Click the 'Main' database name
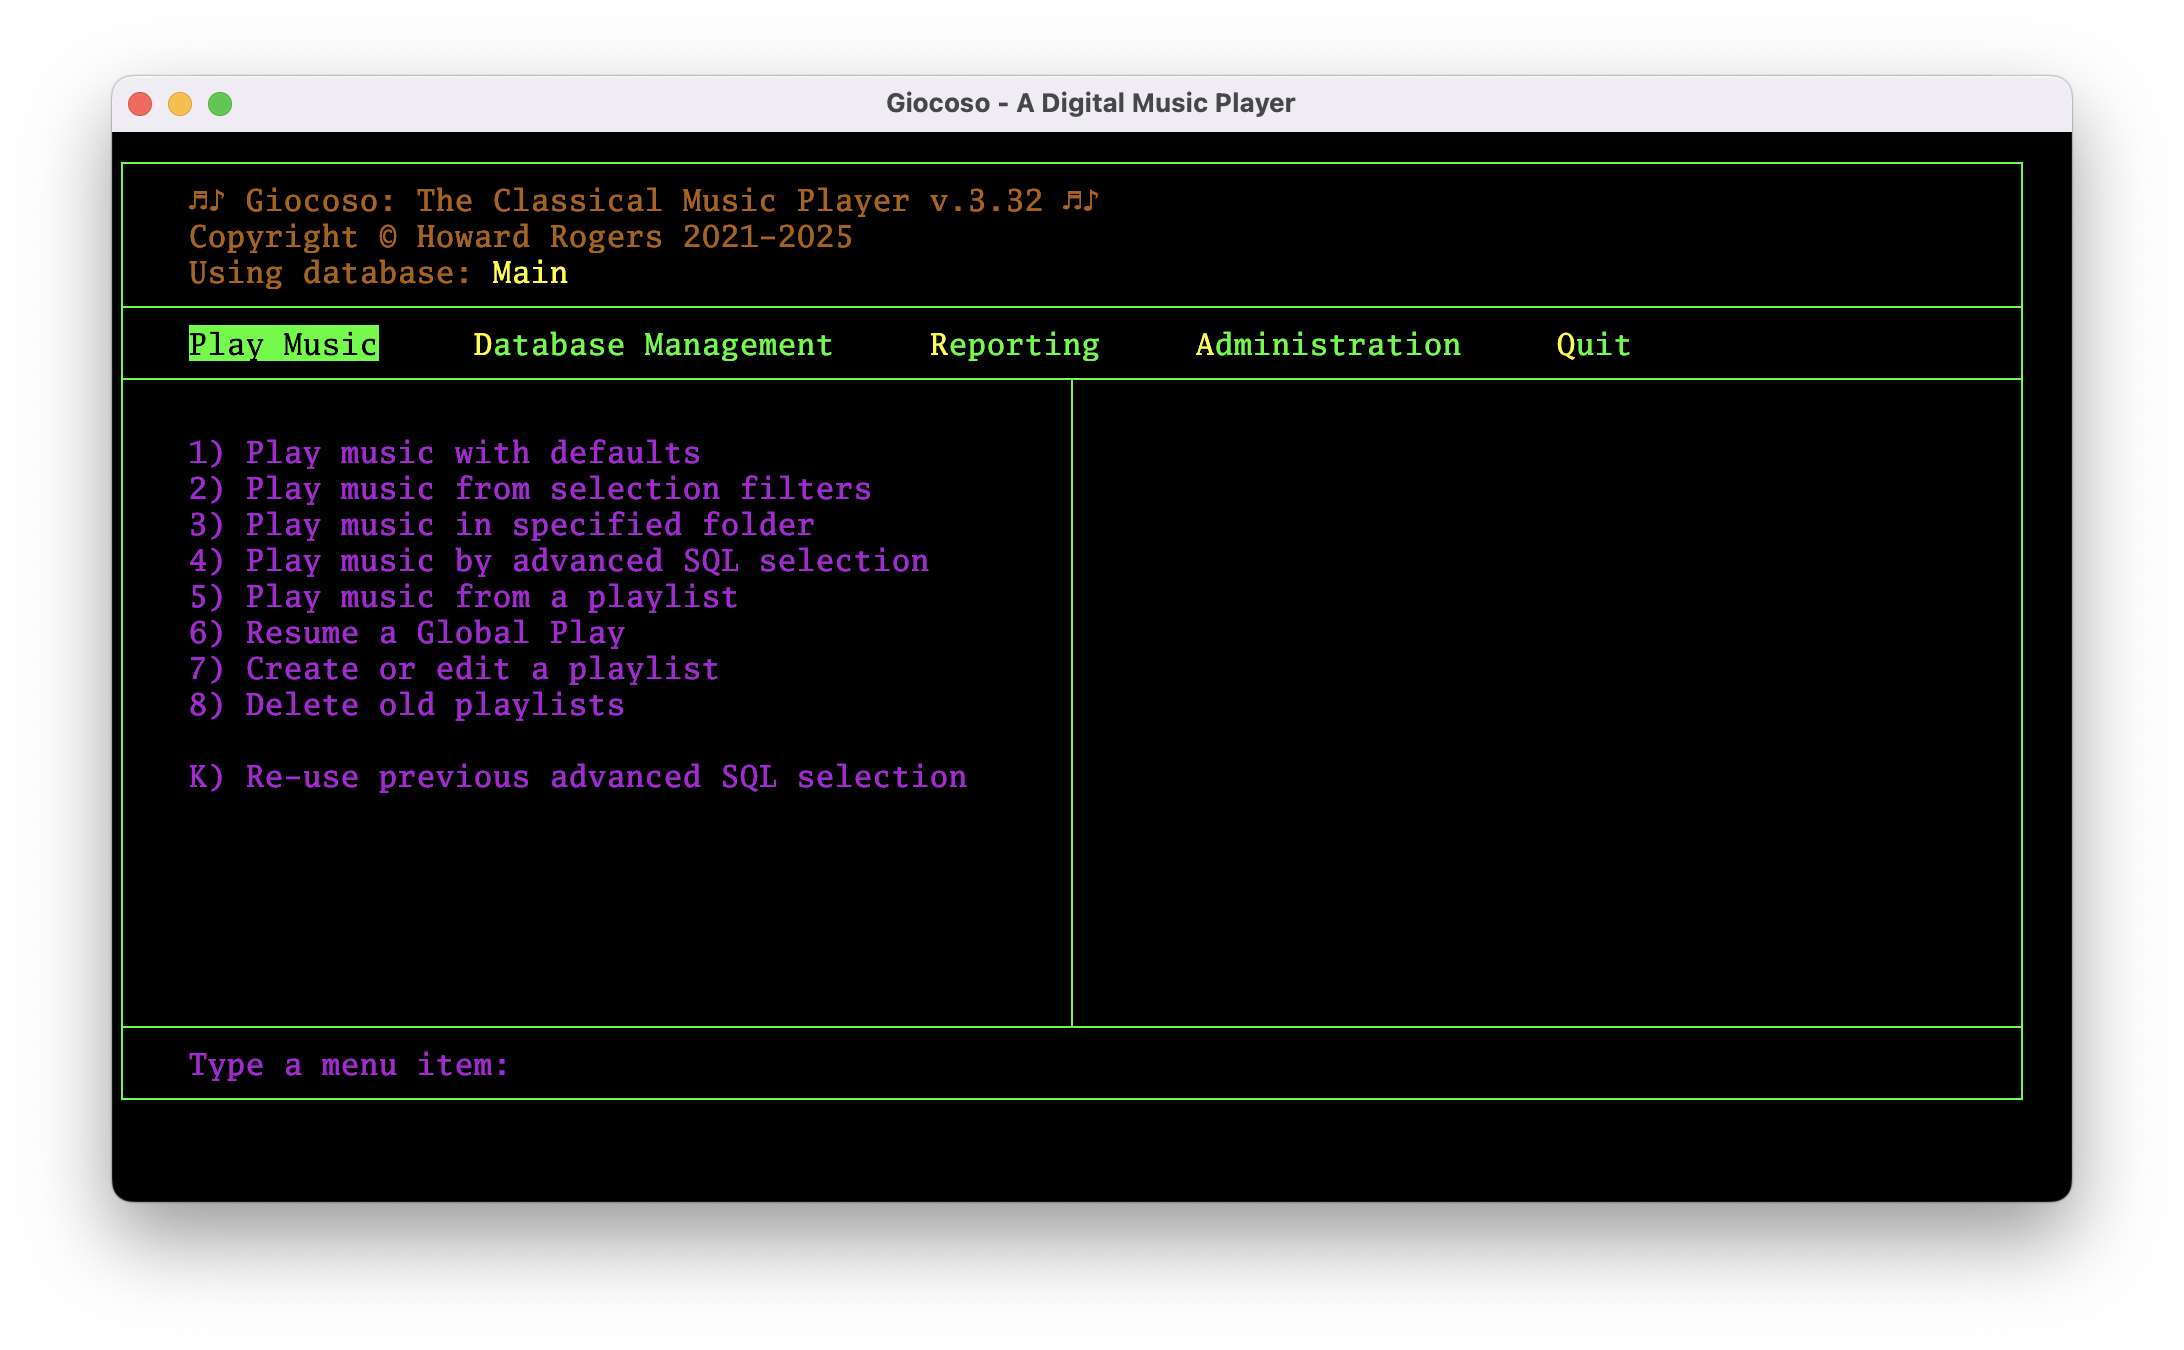The height and width of the screenshot is (1350, 2184). click(529, 272)
